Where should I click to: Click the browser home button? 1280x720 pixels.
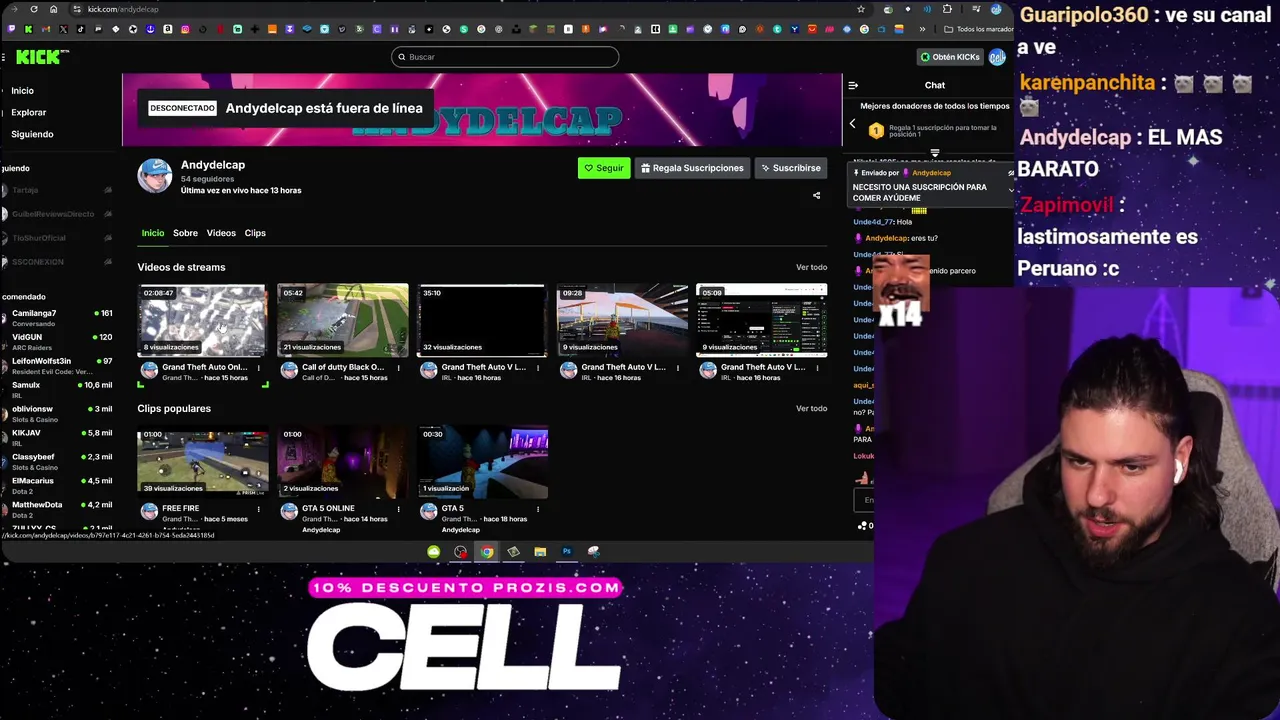pyautogui.click(x=53, y=9)
